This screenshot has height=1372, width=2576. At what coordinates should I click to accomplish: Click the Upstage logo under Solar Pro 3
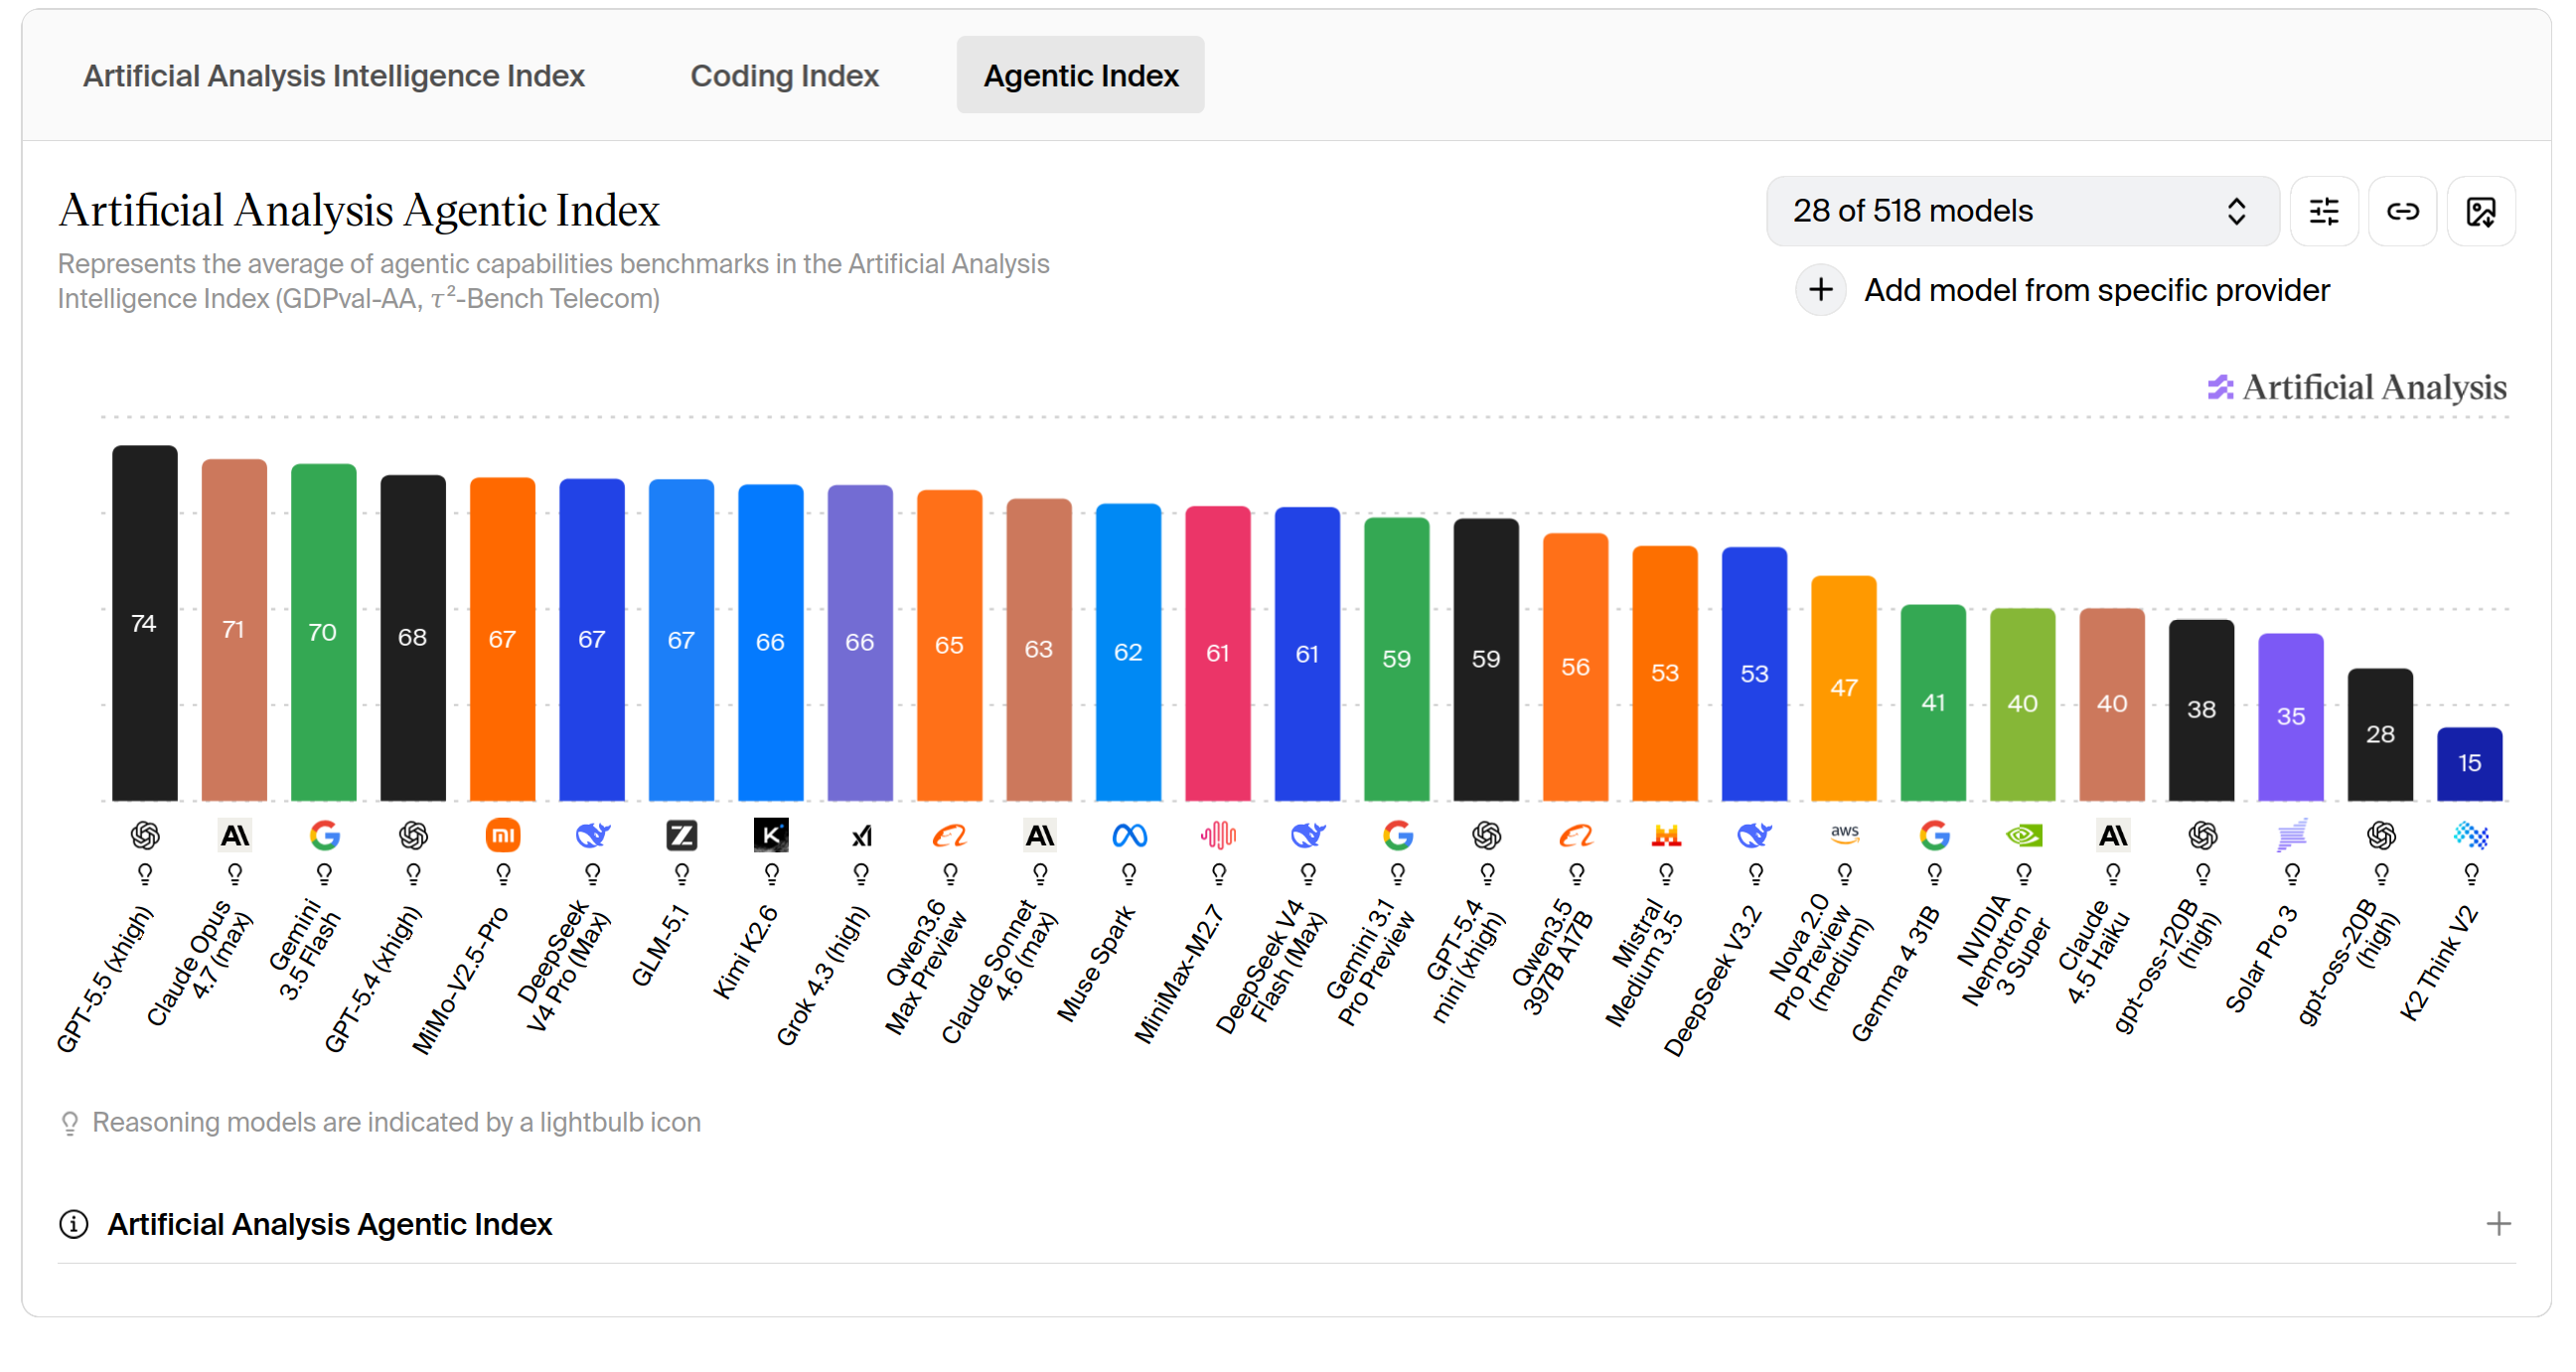point(2291,835)
